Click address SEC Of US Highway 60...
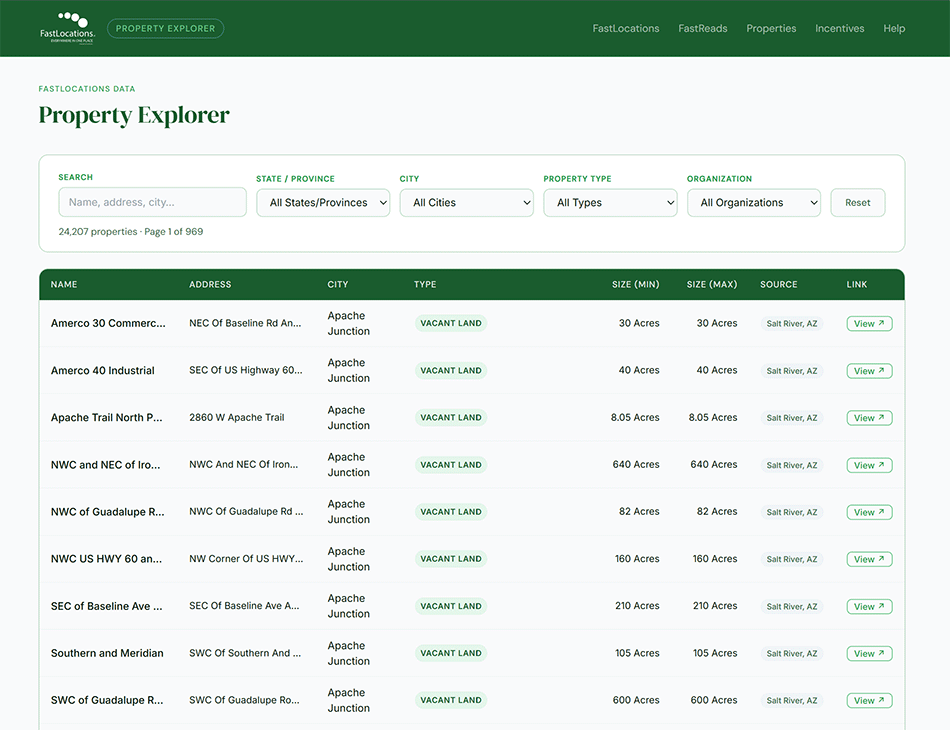Viewport: 950px width, 730px height. coord(245,370)
